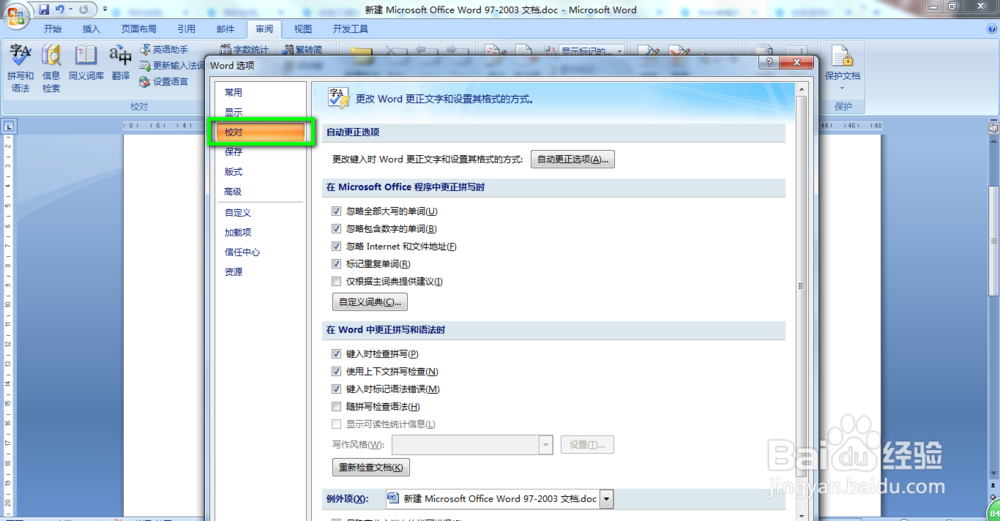
Task: Toggle 键入时标记语法错误 checkbox
Action: [x=336, y=389]
